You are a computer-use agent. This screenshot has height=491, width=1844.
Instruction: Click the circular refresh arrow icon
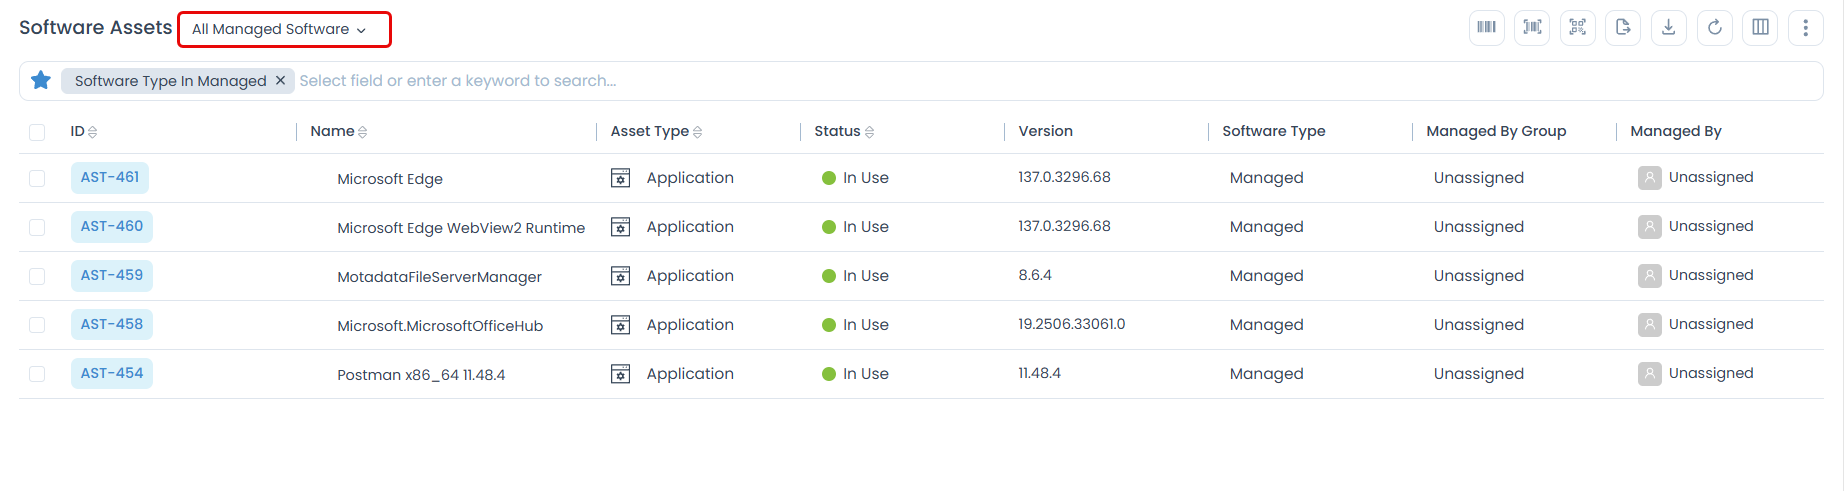pos(1714,27)
